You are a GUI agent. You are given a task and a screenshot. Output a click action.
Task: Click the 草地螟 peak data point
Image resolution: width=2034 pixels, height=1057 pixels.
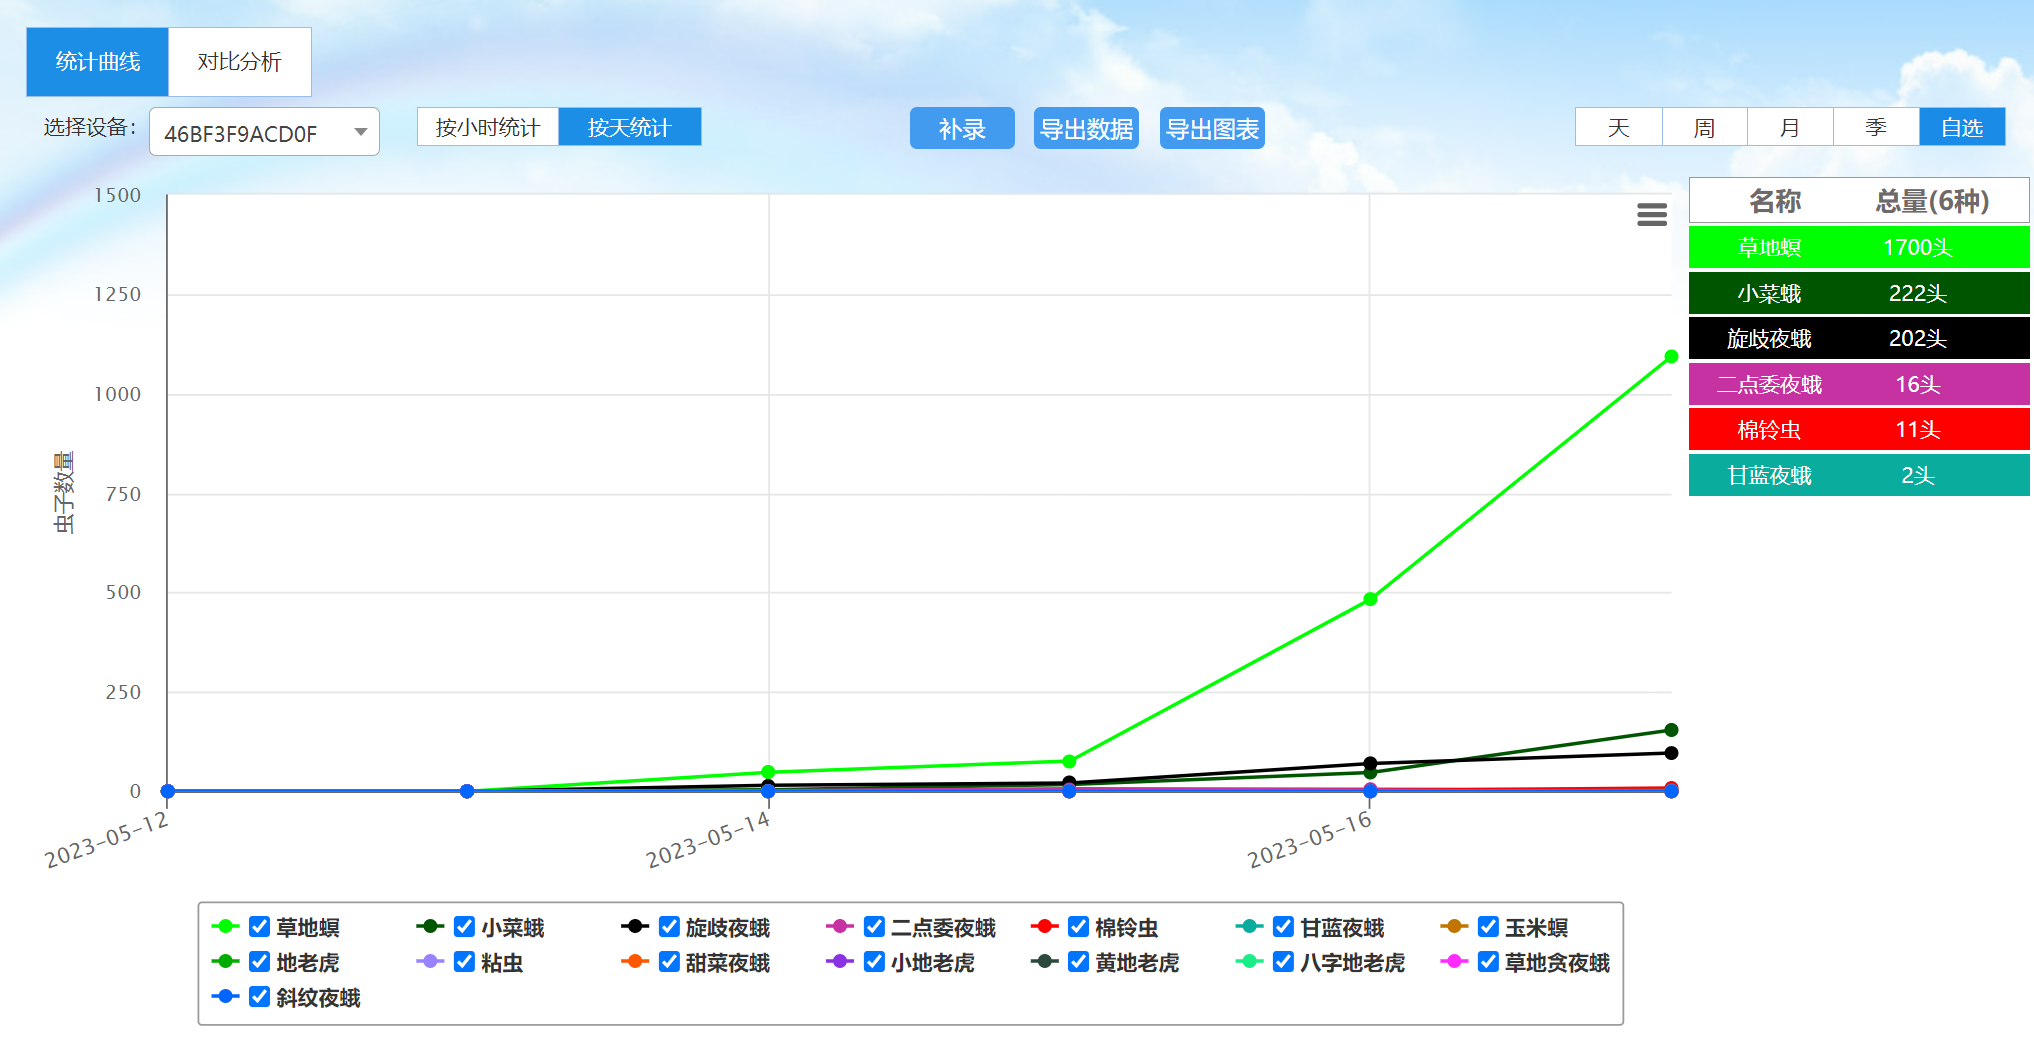pos(1671,357)
